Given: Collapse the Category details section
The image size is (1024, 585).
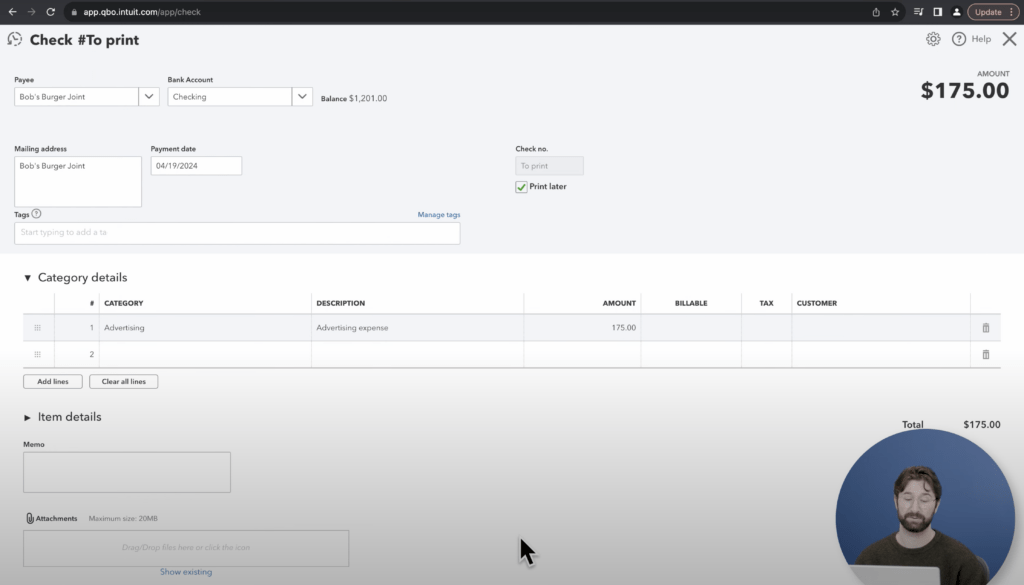Looking at the screenshot, I should click(28, 277).
